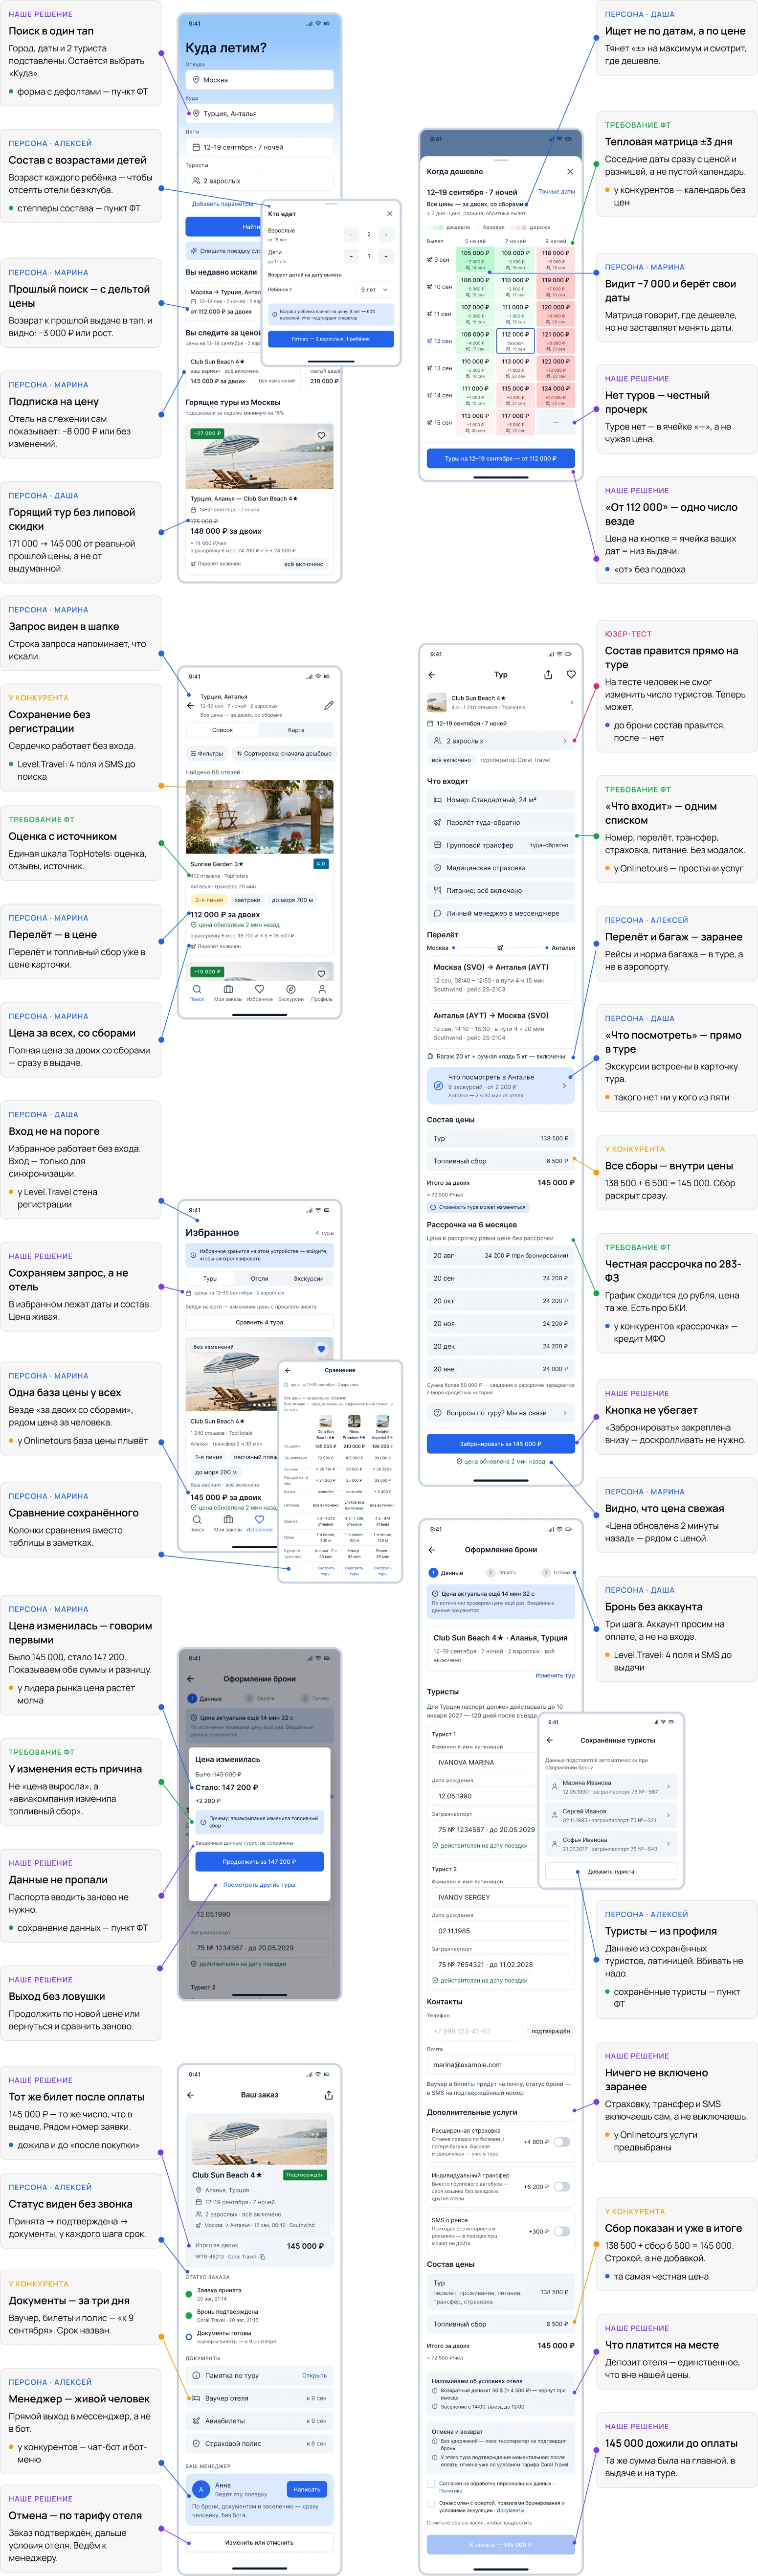Go back from the 'Сравнение' screen

point(288,1370)
